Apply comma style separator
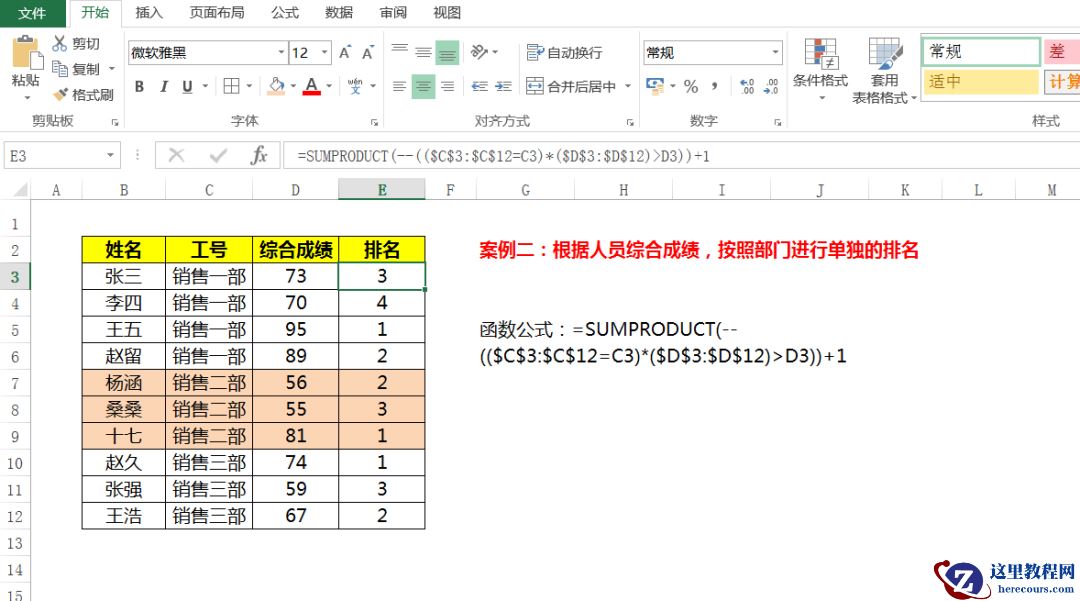 715,86
